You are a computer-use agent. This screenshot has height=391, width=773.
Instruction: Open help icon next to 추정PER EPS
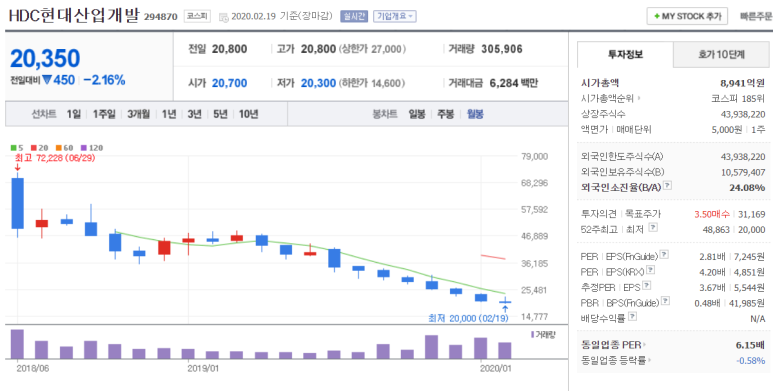[647, 285]
